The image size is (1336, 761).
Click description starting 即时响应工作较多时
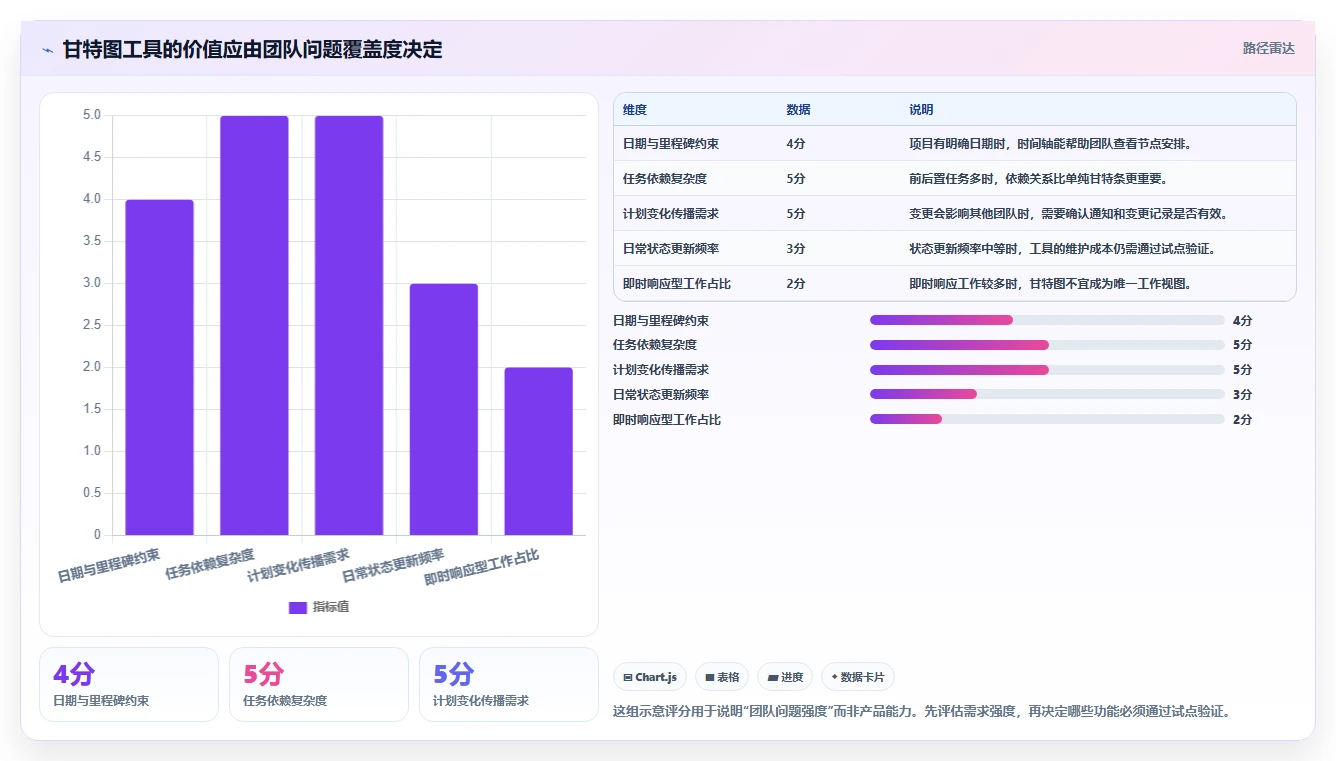(x=1050, y=284)
